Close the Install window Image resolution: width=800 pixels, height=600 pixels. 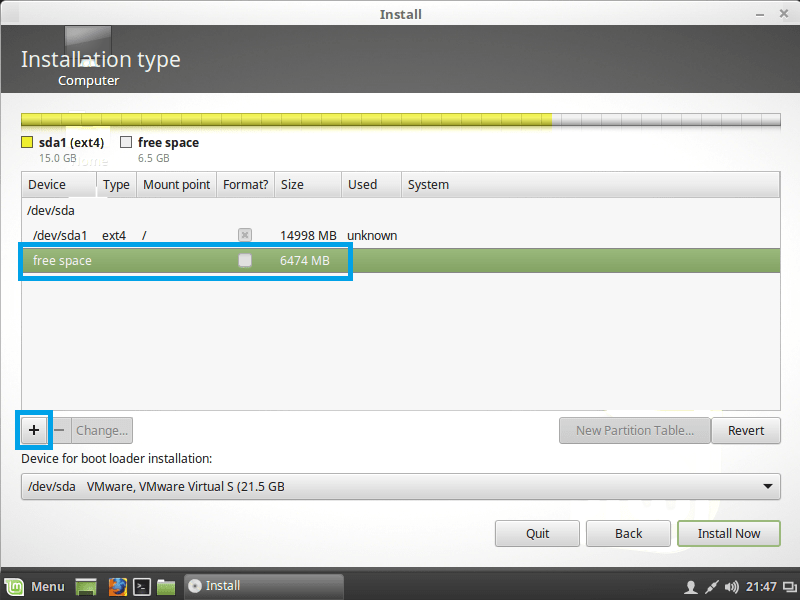tap(784, 14)
